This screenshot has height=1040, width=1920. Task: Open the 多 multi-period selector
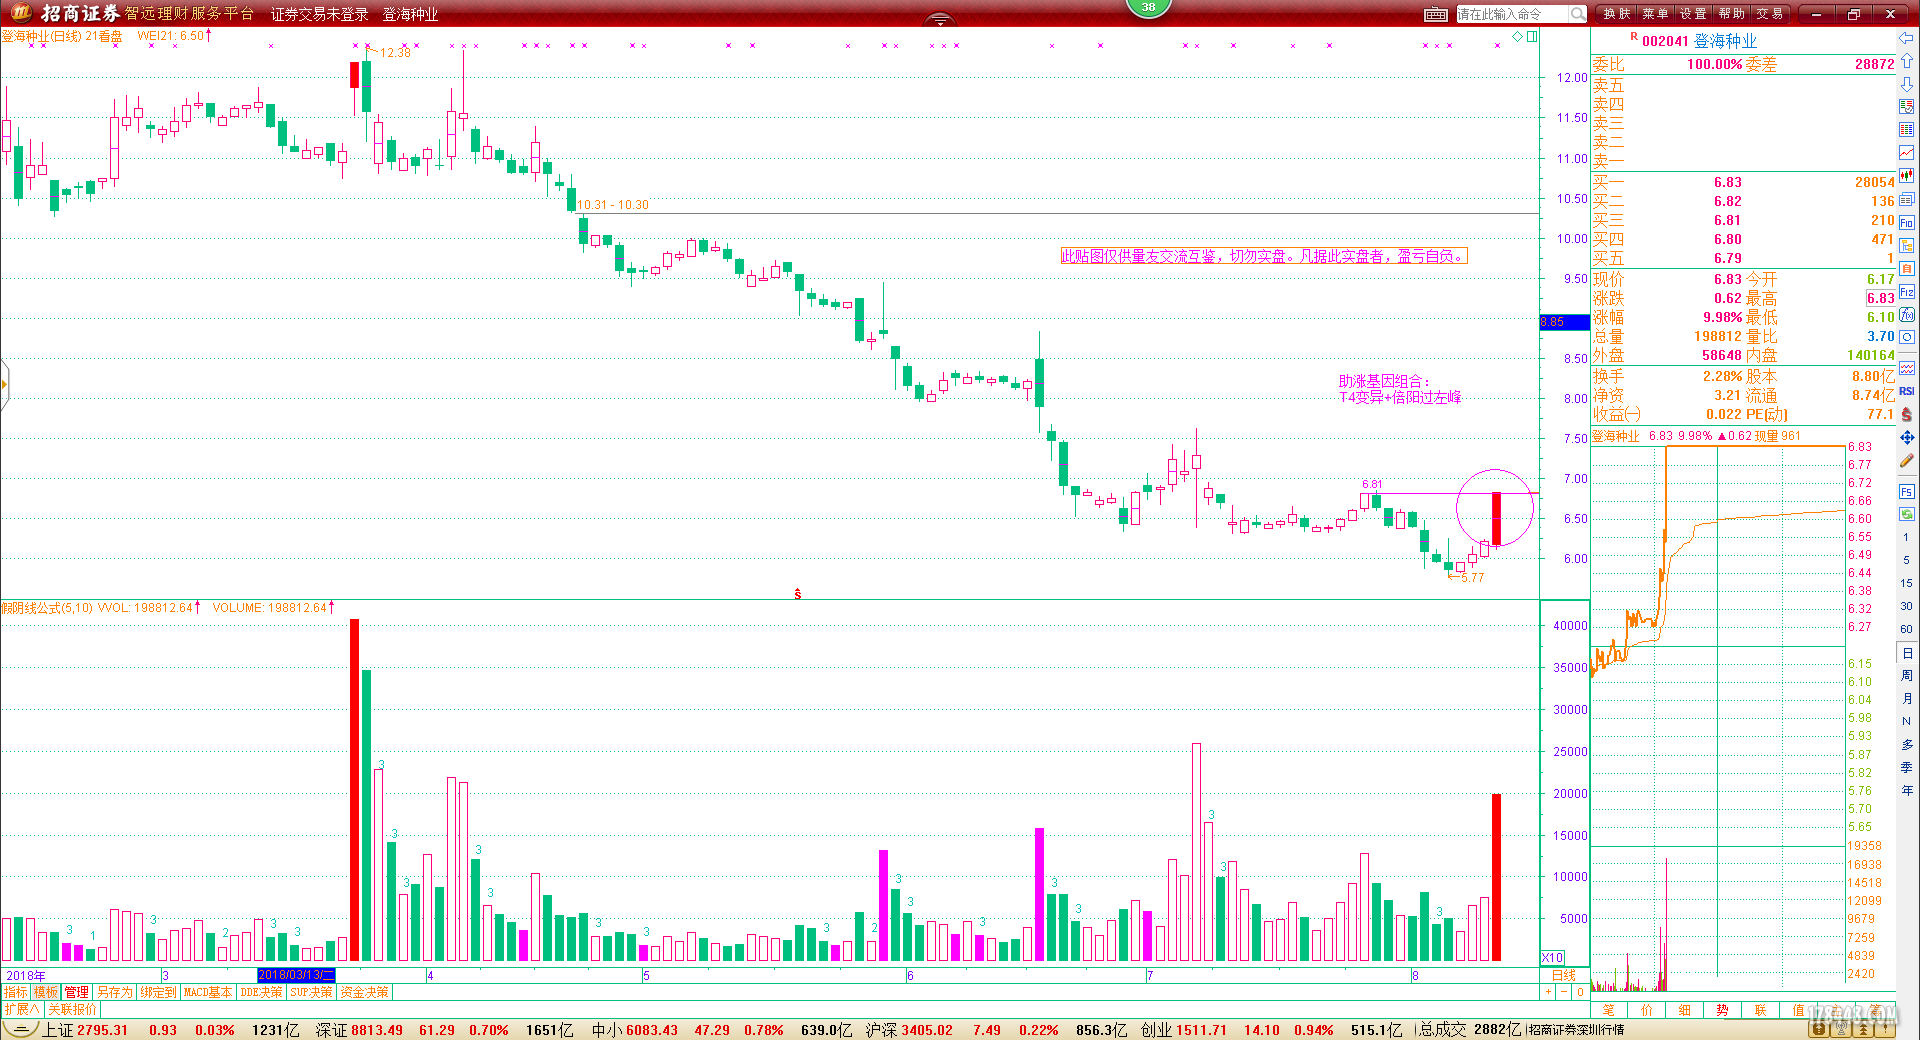(1906, 744)
